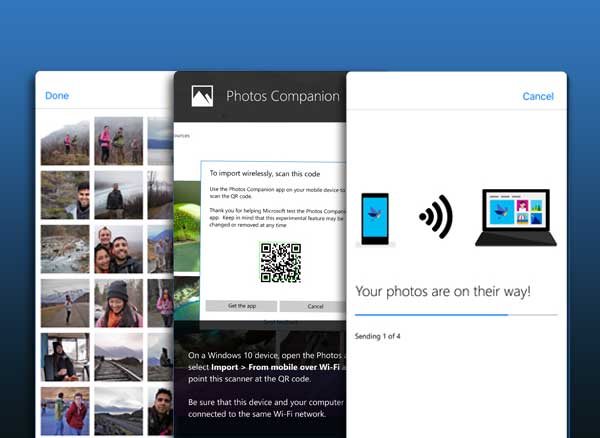Select the smiling woman in beanie photo
Viewport: 600px width, 438px height.
[x=119, y=303]
